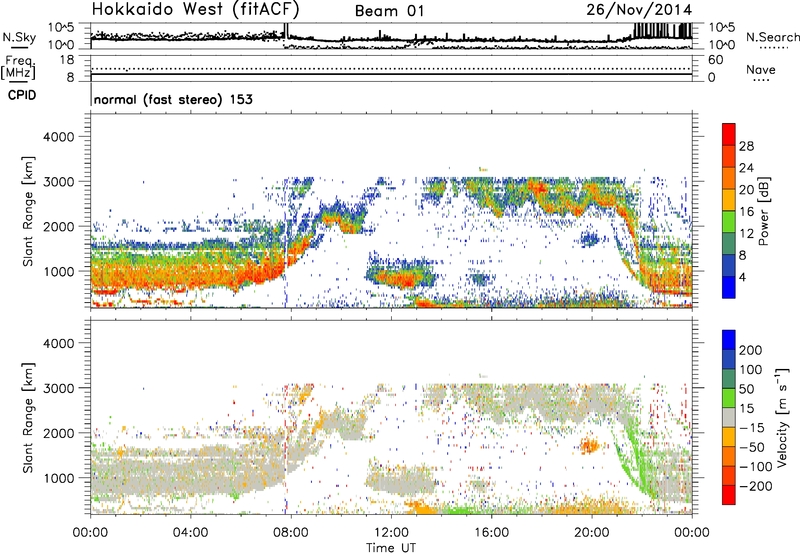Screen dimensions: 800x554
Task: Click the 'Hokkaido West (fitACF)' title
Action: tap(195, 9)
